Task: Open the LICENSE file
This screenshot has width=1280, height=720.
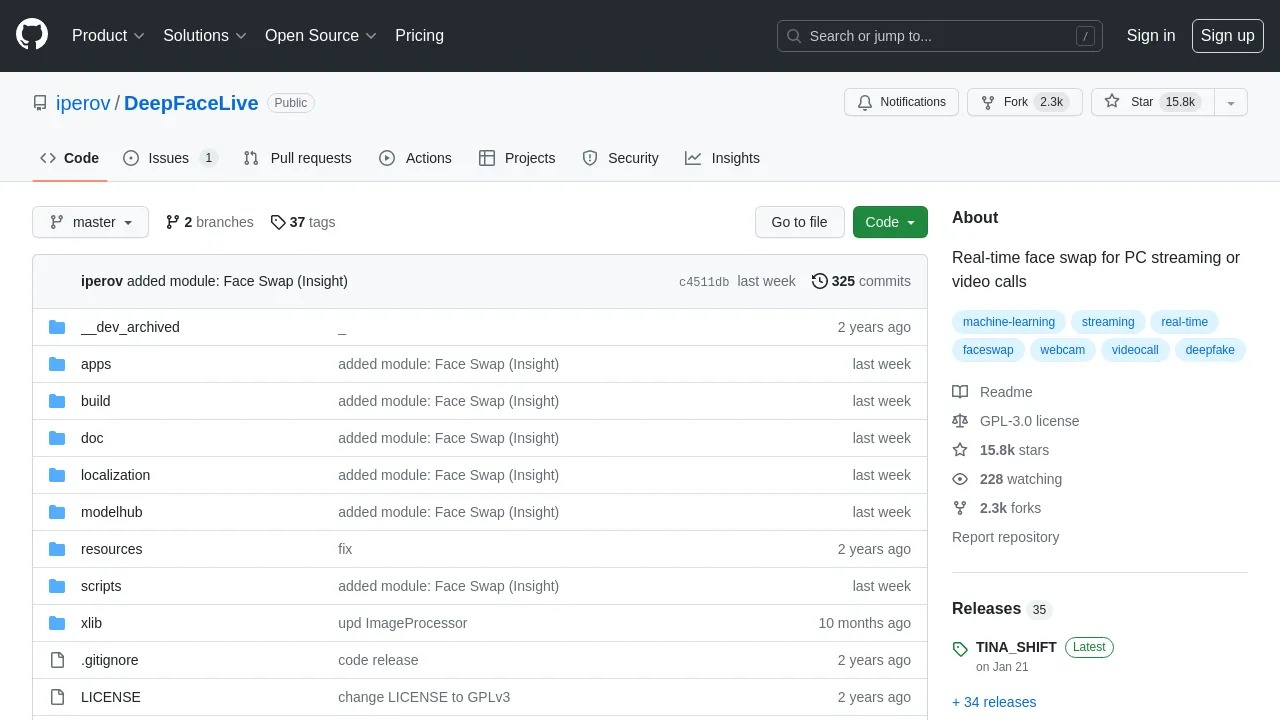Action: [x=111, y=697]
